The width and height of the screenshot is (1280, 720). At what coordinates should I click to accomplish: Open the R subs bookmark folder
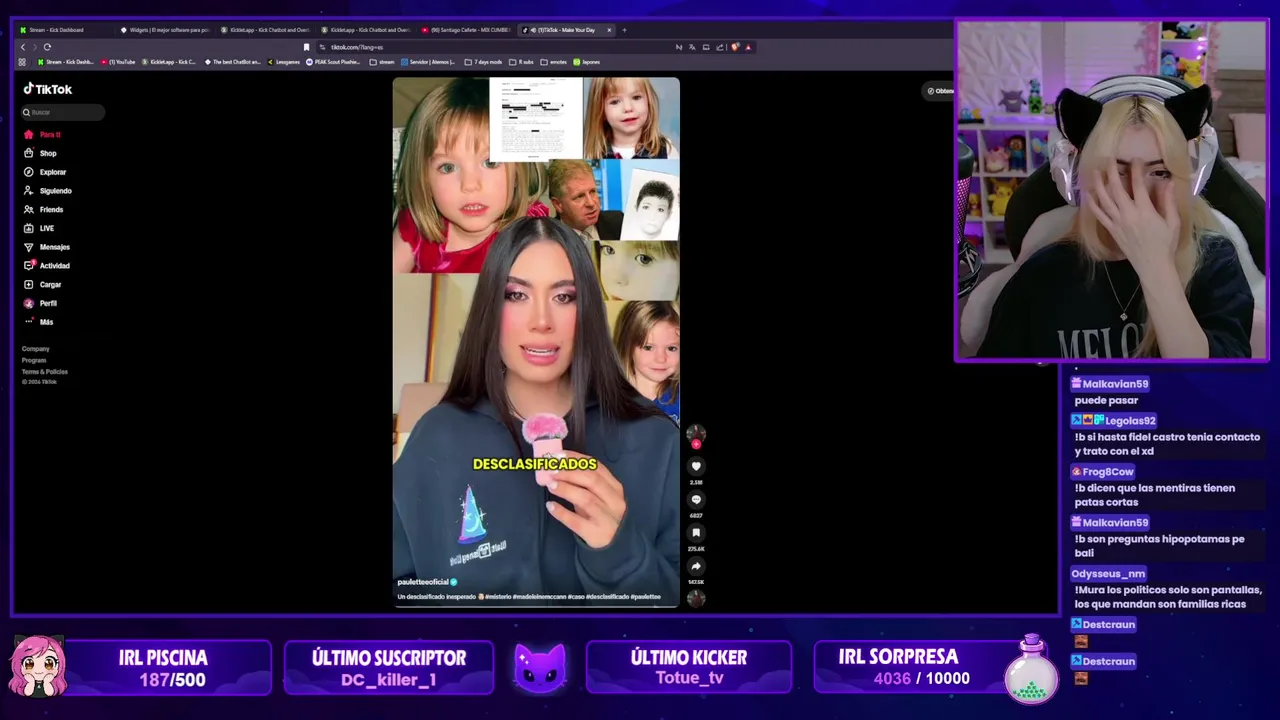coord(521,62)
